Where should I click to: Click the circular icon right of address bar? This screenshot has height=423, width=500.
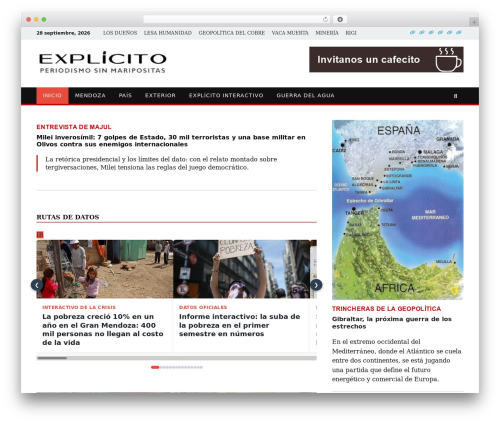pyautogui.click(x=340, y=20)
